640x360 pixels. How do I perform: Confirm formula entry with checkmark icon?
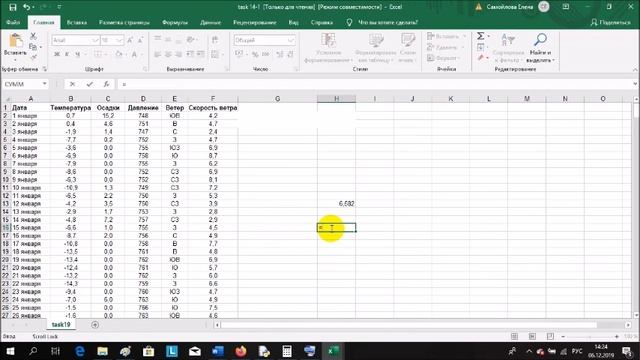click(x=90, y=84)
